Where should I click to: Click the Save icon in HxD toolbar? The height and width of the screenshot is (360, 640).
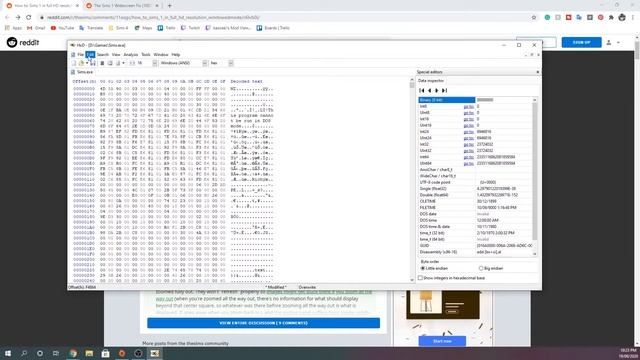93,63
